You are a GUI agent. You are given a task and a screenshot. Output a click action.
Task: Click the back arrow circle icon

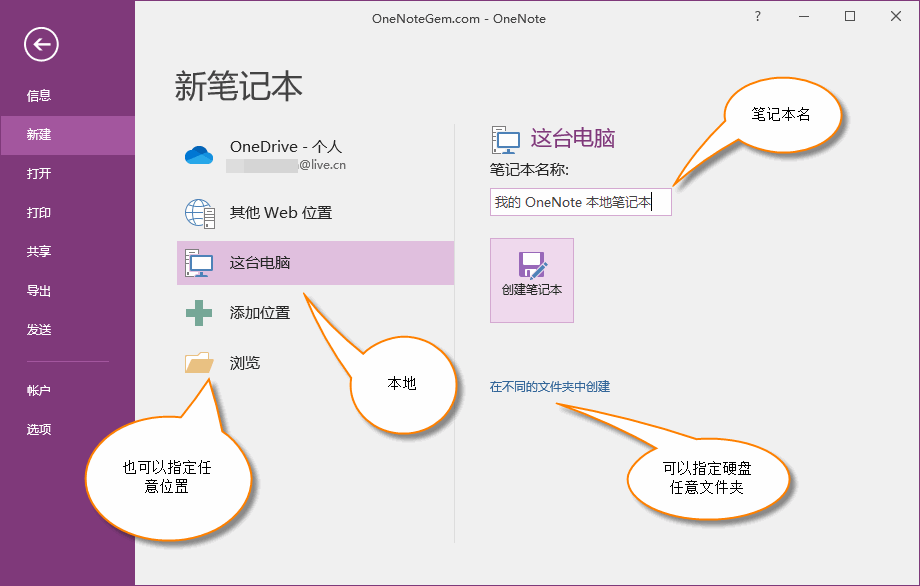[41, 44]
